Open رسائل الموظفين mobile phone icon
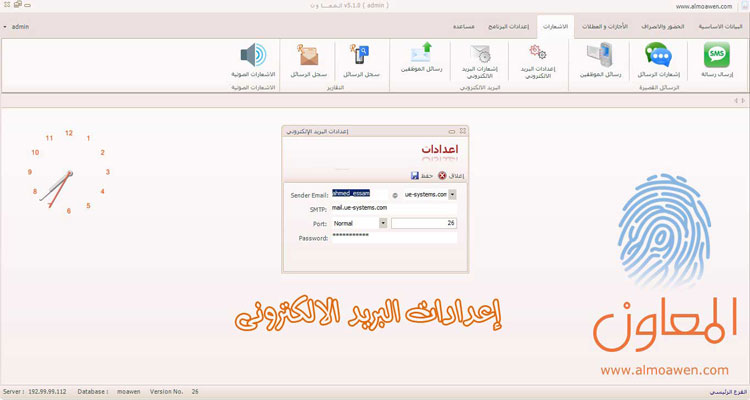This screenshot has width=750, height=400. coord(600,54)
